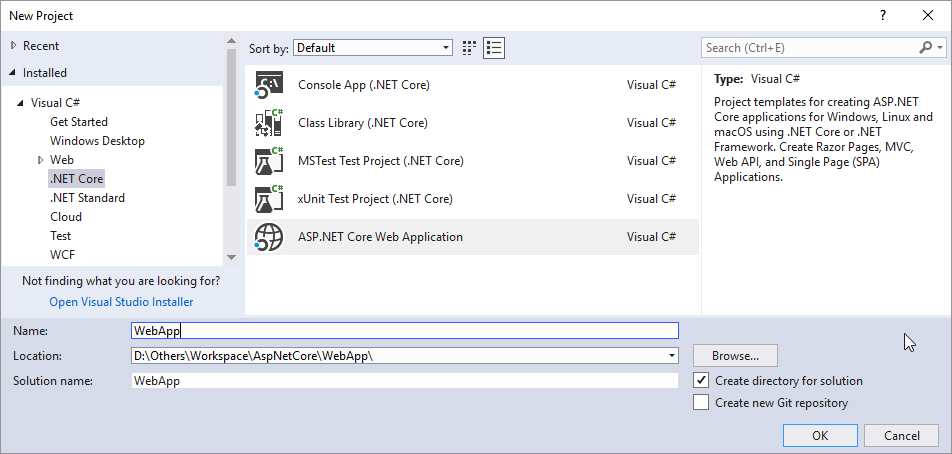The image size is (952, 454).
Task: Uncheck Create directory for solution
Action: [x=701, y=381]
